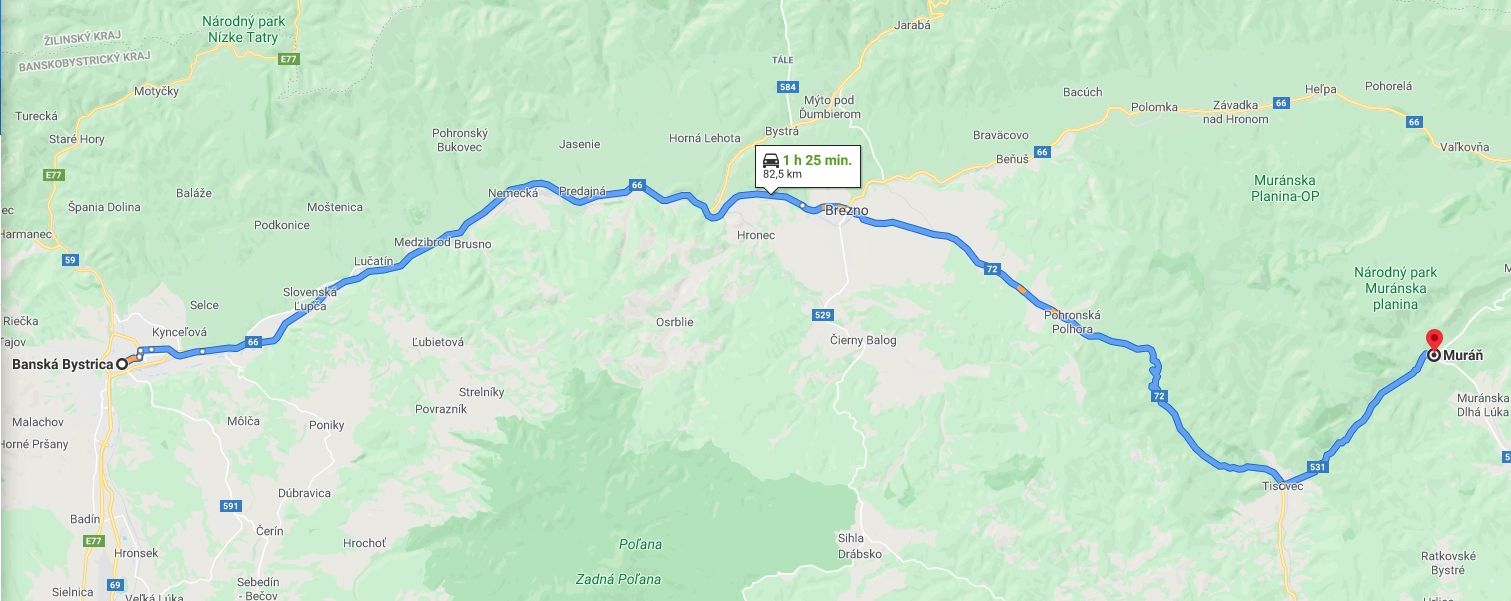Select the Brezno town label

846,211
